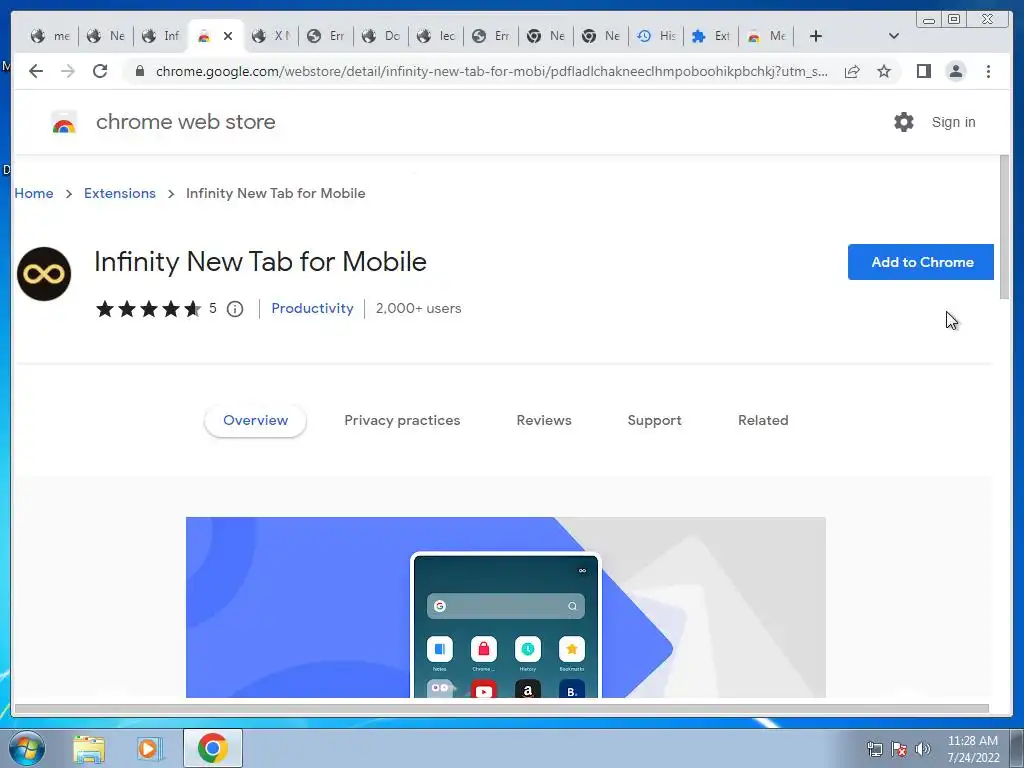Click the vertical page scrollbar
Screen dimensions: 1024x768
1004,227
